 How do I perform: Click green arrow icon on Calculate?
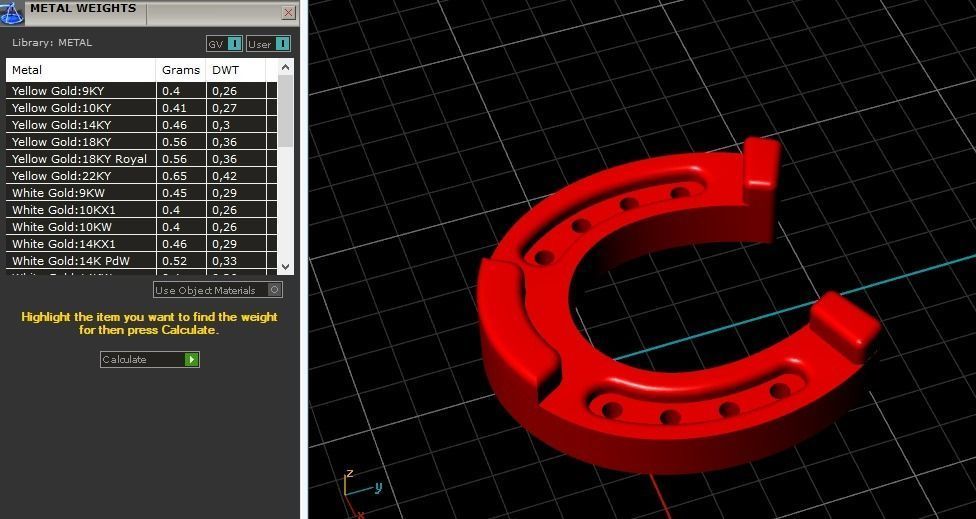coord(191,359)
